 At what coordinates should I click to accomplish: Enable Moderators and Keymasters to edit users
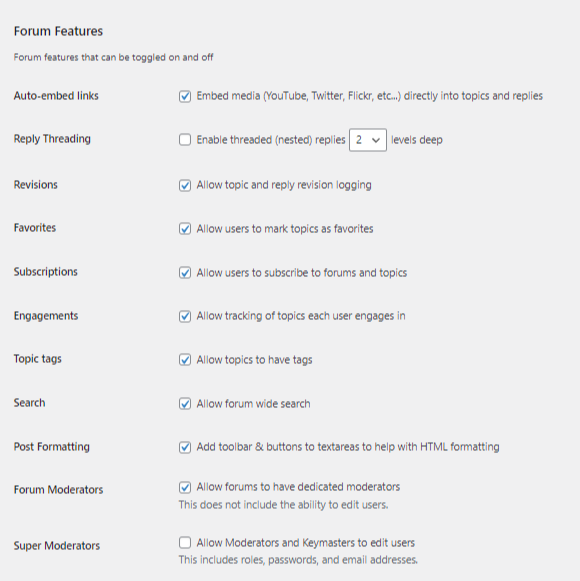(185, 543)
